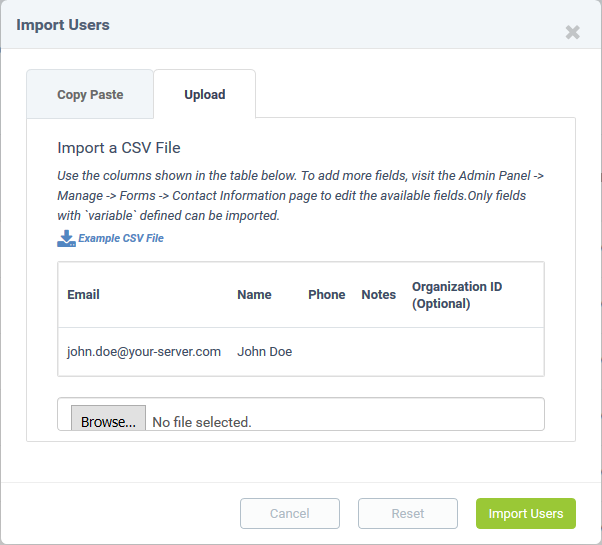Click the Email column header
This screenshot has height=545, width=602.
[x=83, y=295]
